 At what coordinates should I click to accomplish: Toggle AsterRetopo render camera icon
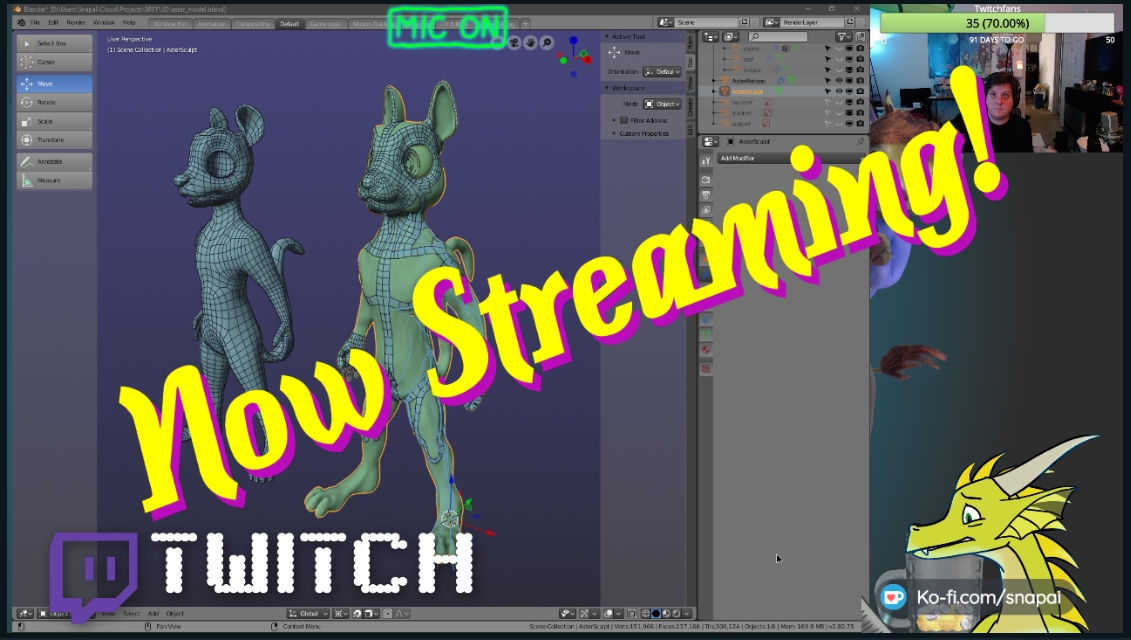[x=860, y=81]
